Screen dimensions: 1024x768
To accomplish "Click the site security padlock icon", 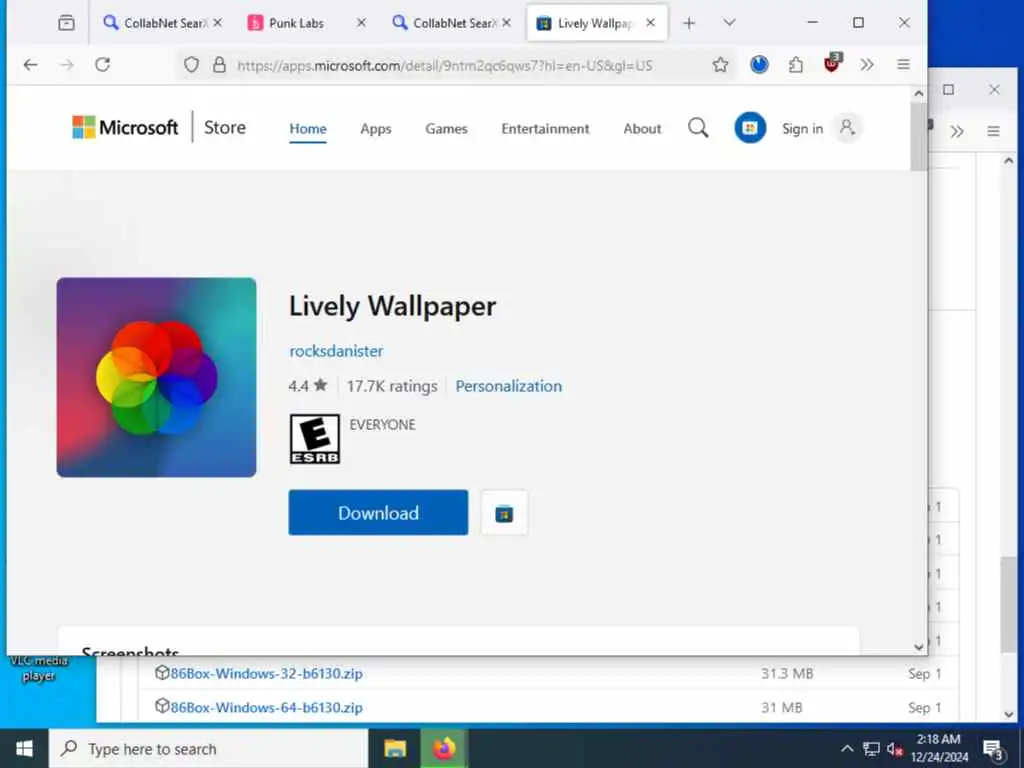I will click(219, 65).
